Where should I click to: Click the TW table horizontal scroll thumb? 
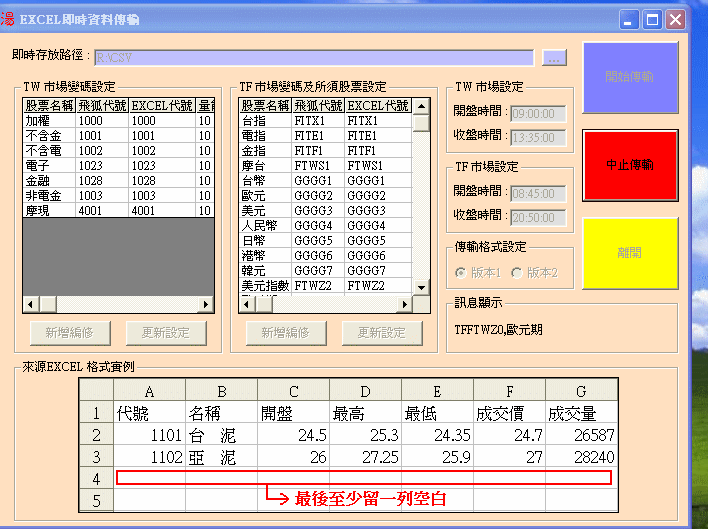pos(47,304)
